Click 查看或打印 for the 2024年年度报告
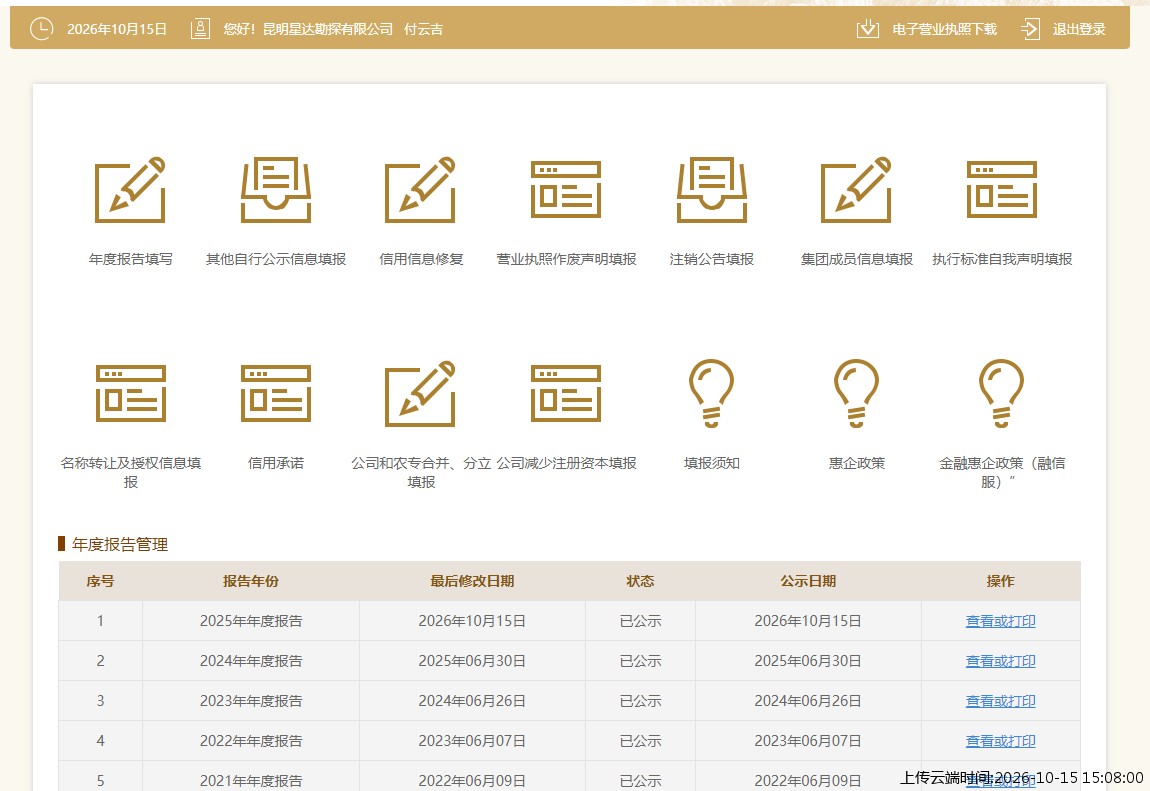 tap(1000, 661)
